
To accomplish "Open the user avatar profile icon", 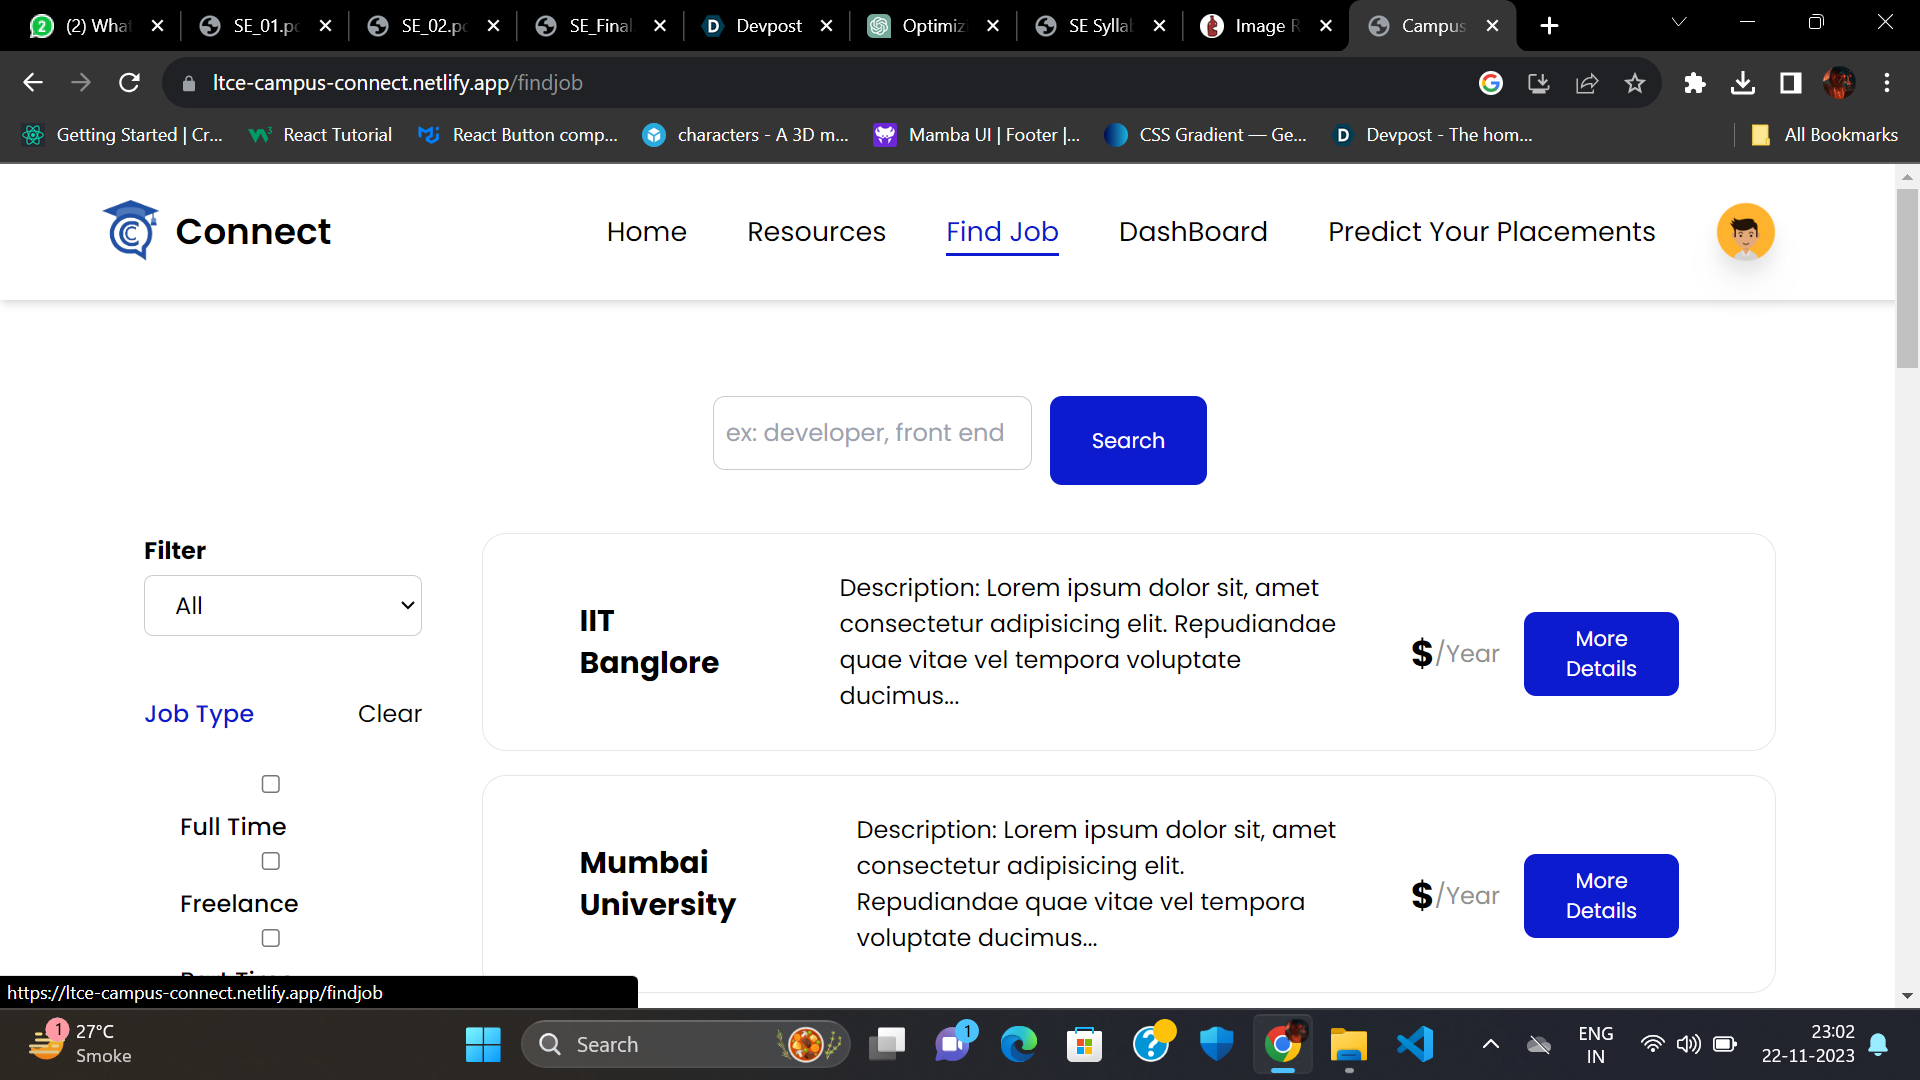I will click(1745, 232).
